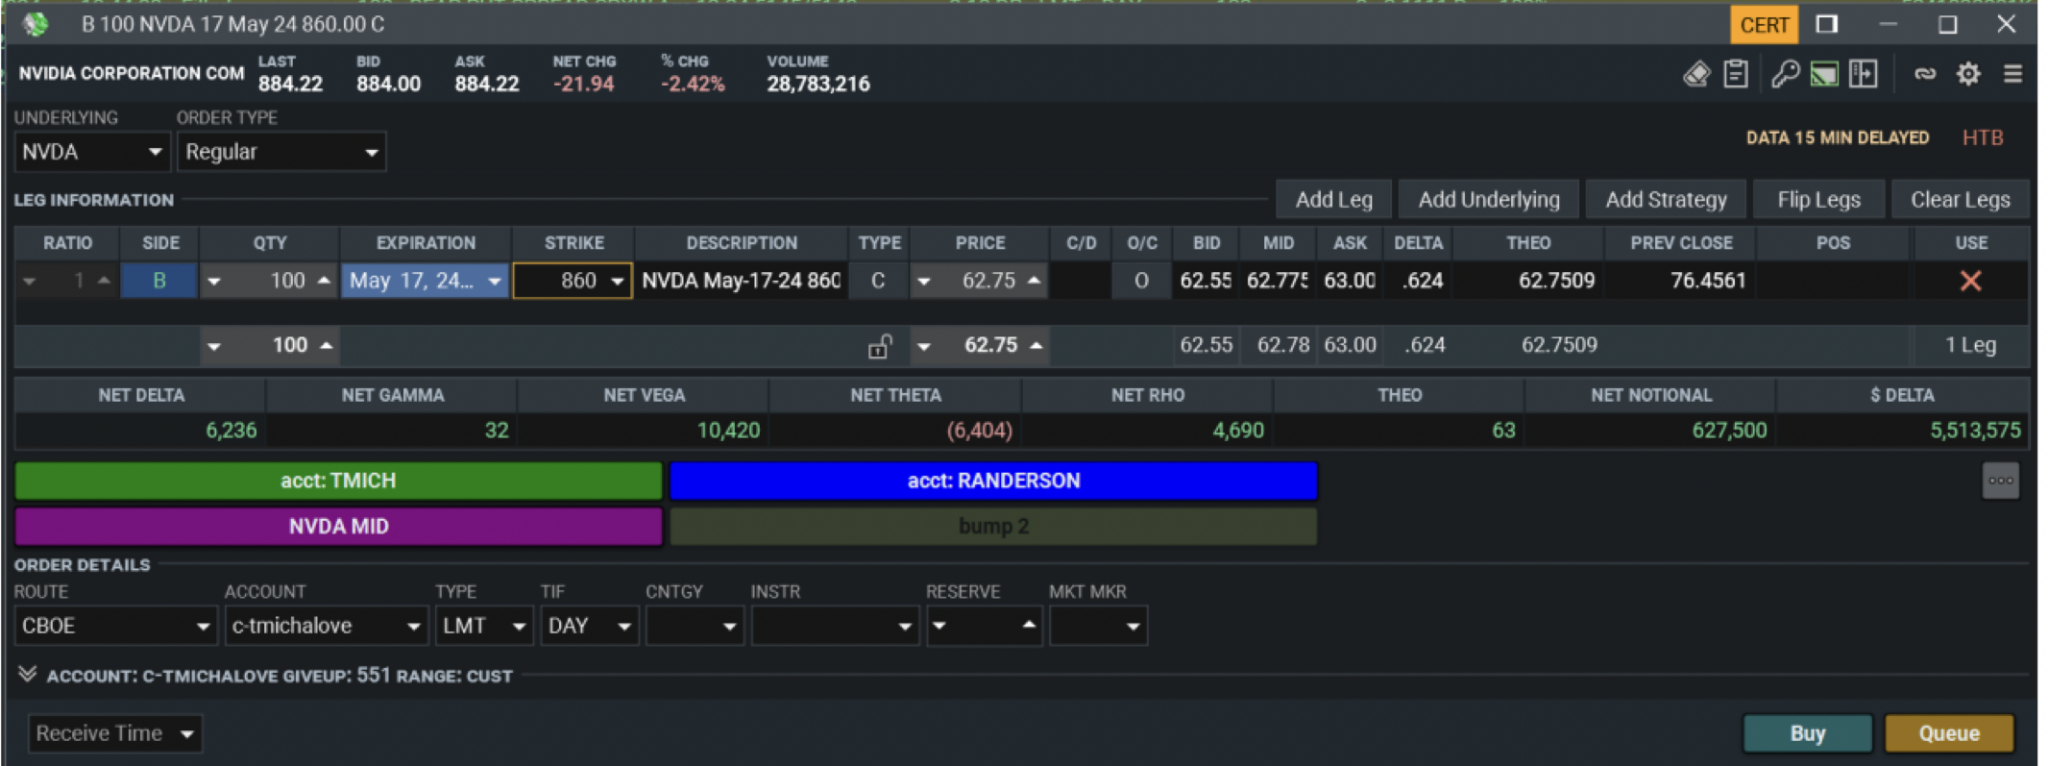Click the application logo in title bar
The image size is (2048, 766).
click(36, 24)
